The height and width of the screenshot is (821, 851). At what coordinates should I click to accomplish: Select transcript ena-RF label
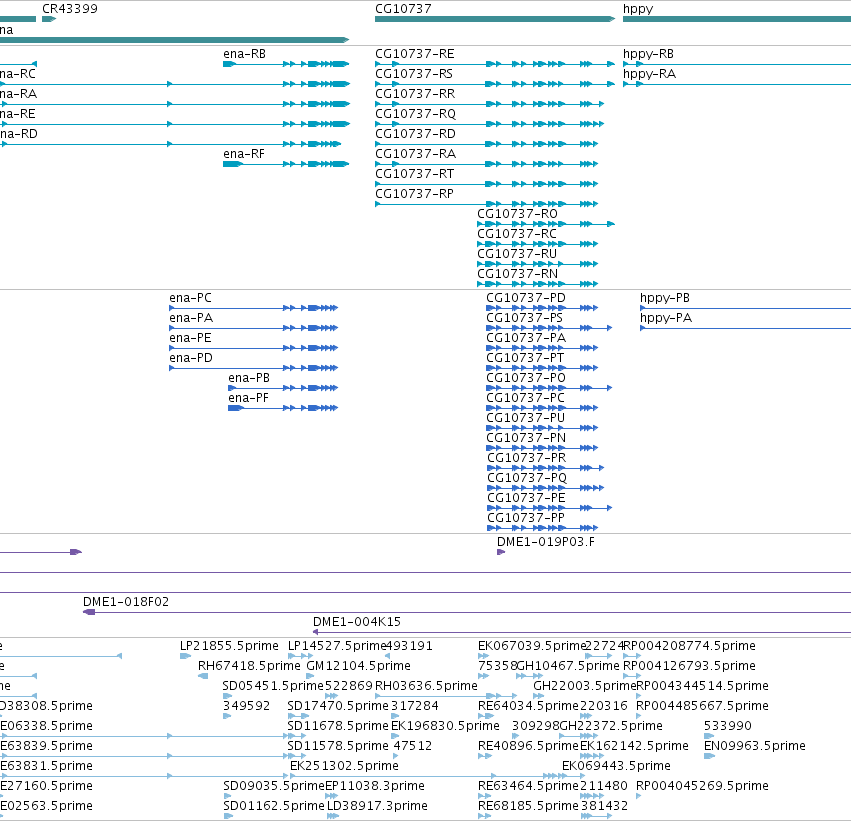[x=244, y=154]
